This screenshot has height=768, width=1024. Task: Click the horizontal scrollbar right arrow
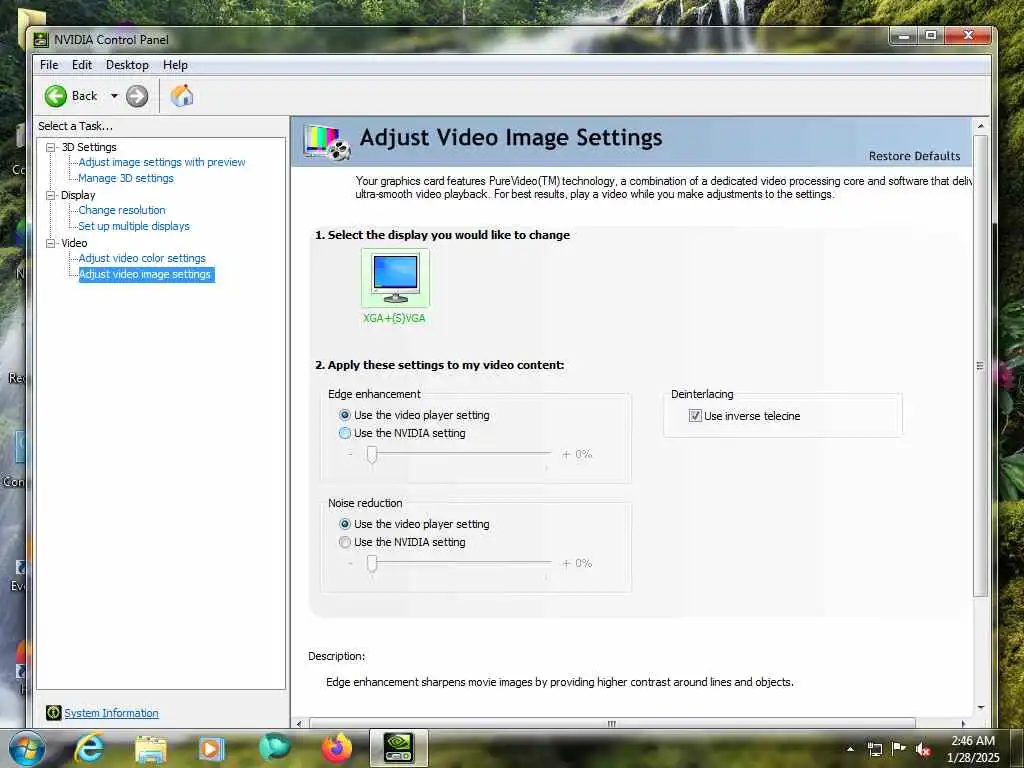pyautogui.click(x=963, y=723)
